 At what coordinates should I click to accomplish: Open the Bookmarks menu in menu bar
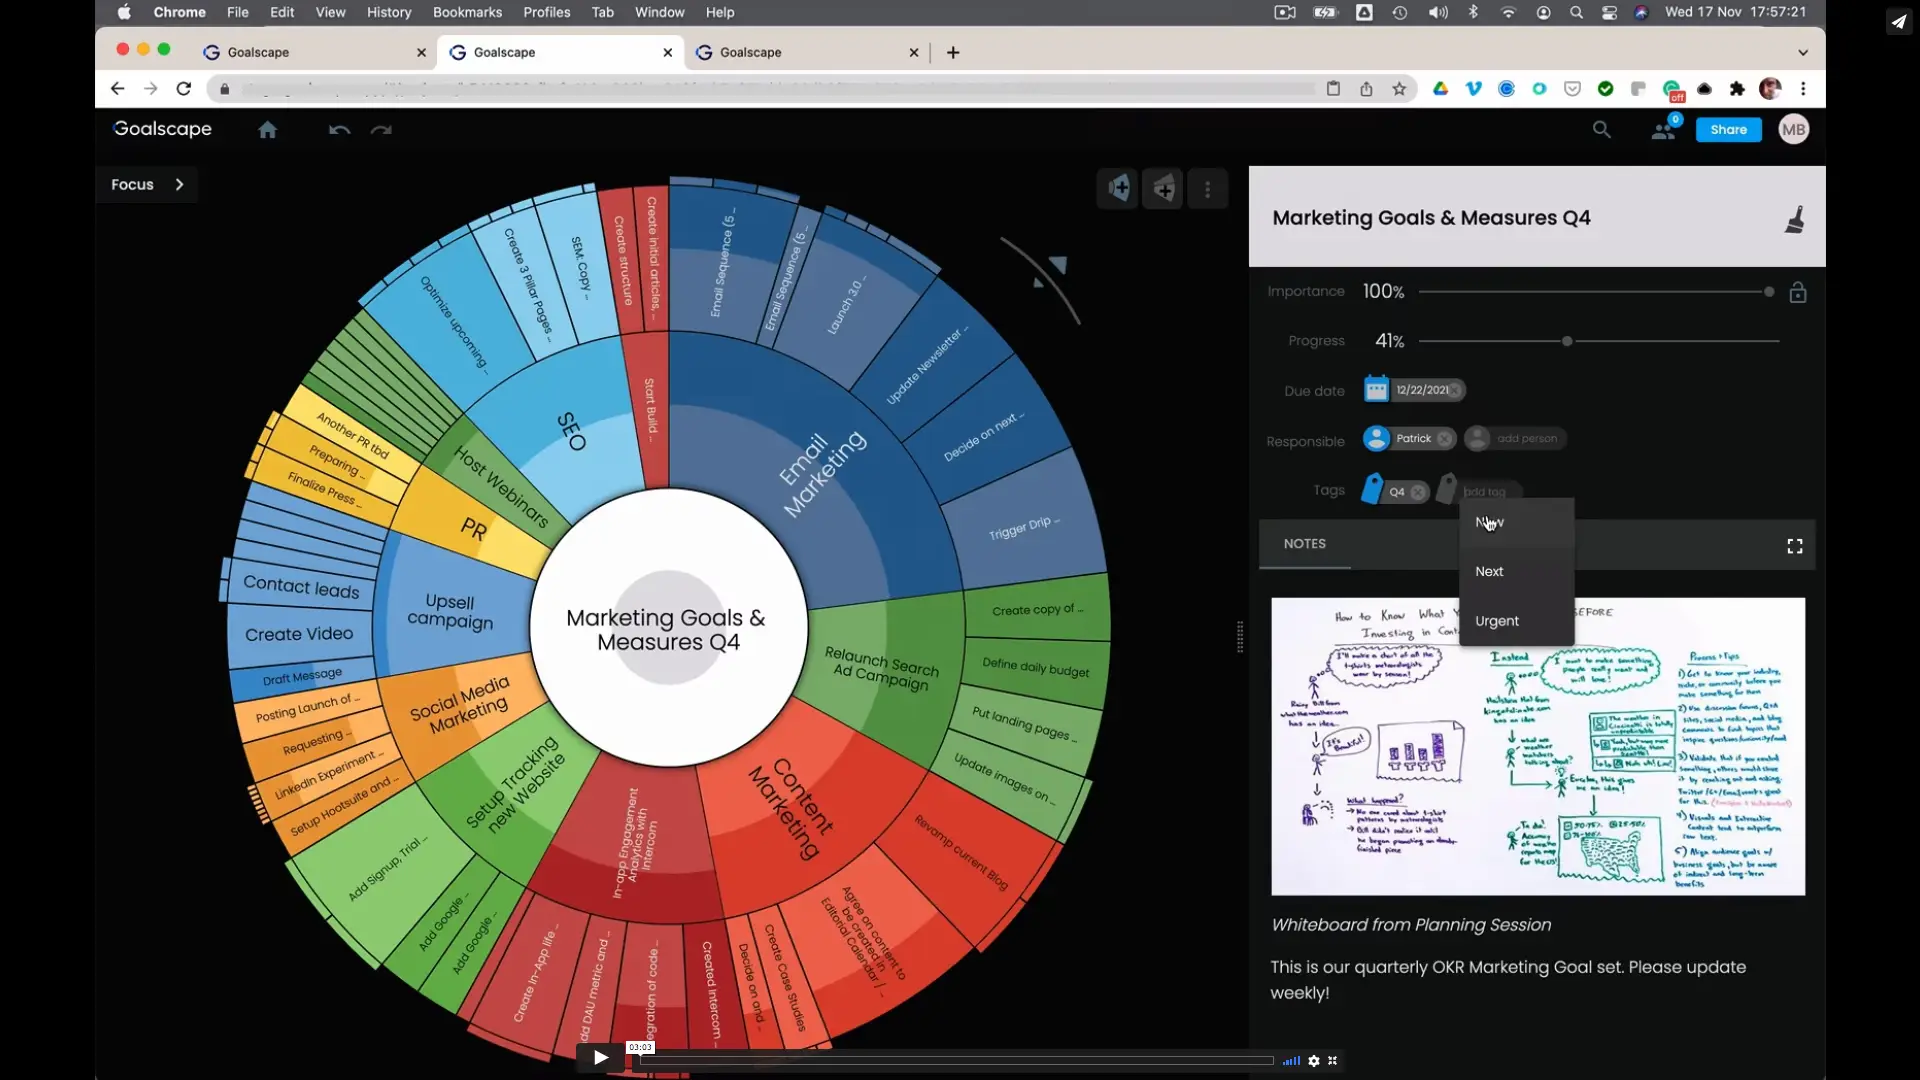(x=467, y=12)
